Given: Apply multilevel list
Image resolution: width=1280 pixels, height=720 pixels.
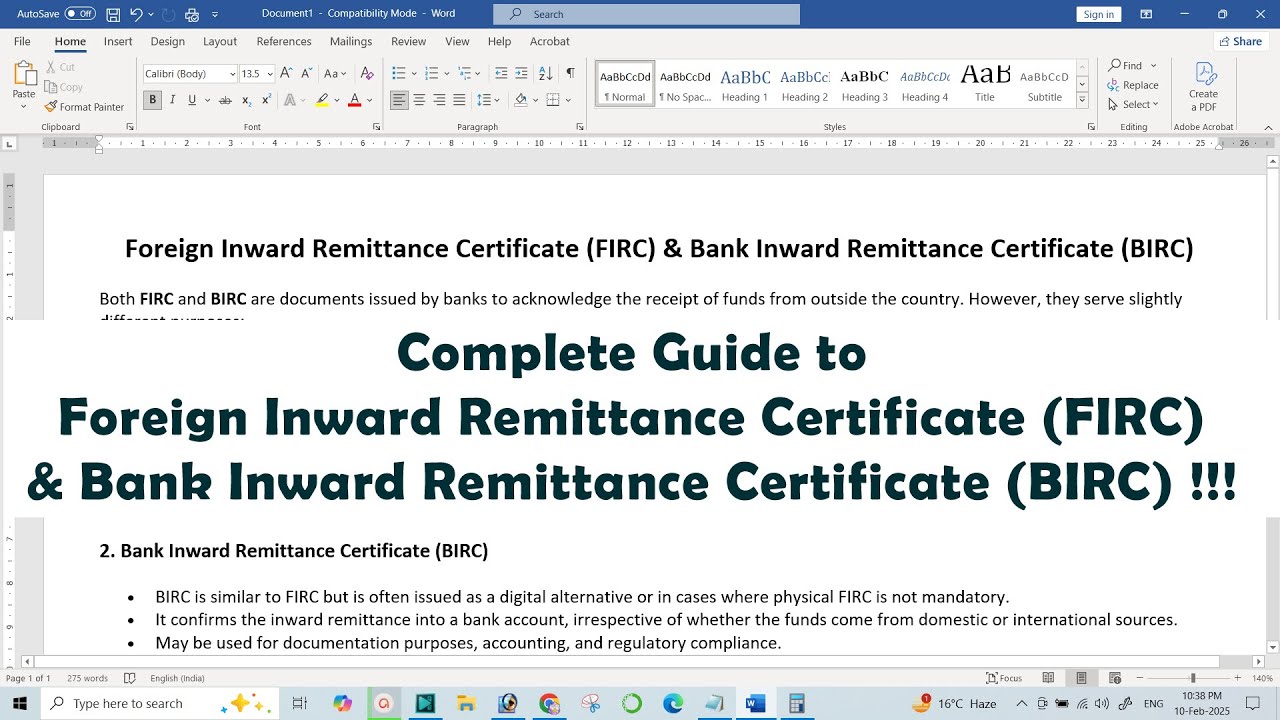Looking at the screenshot, I should click(463, 74).
